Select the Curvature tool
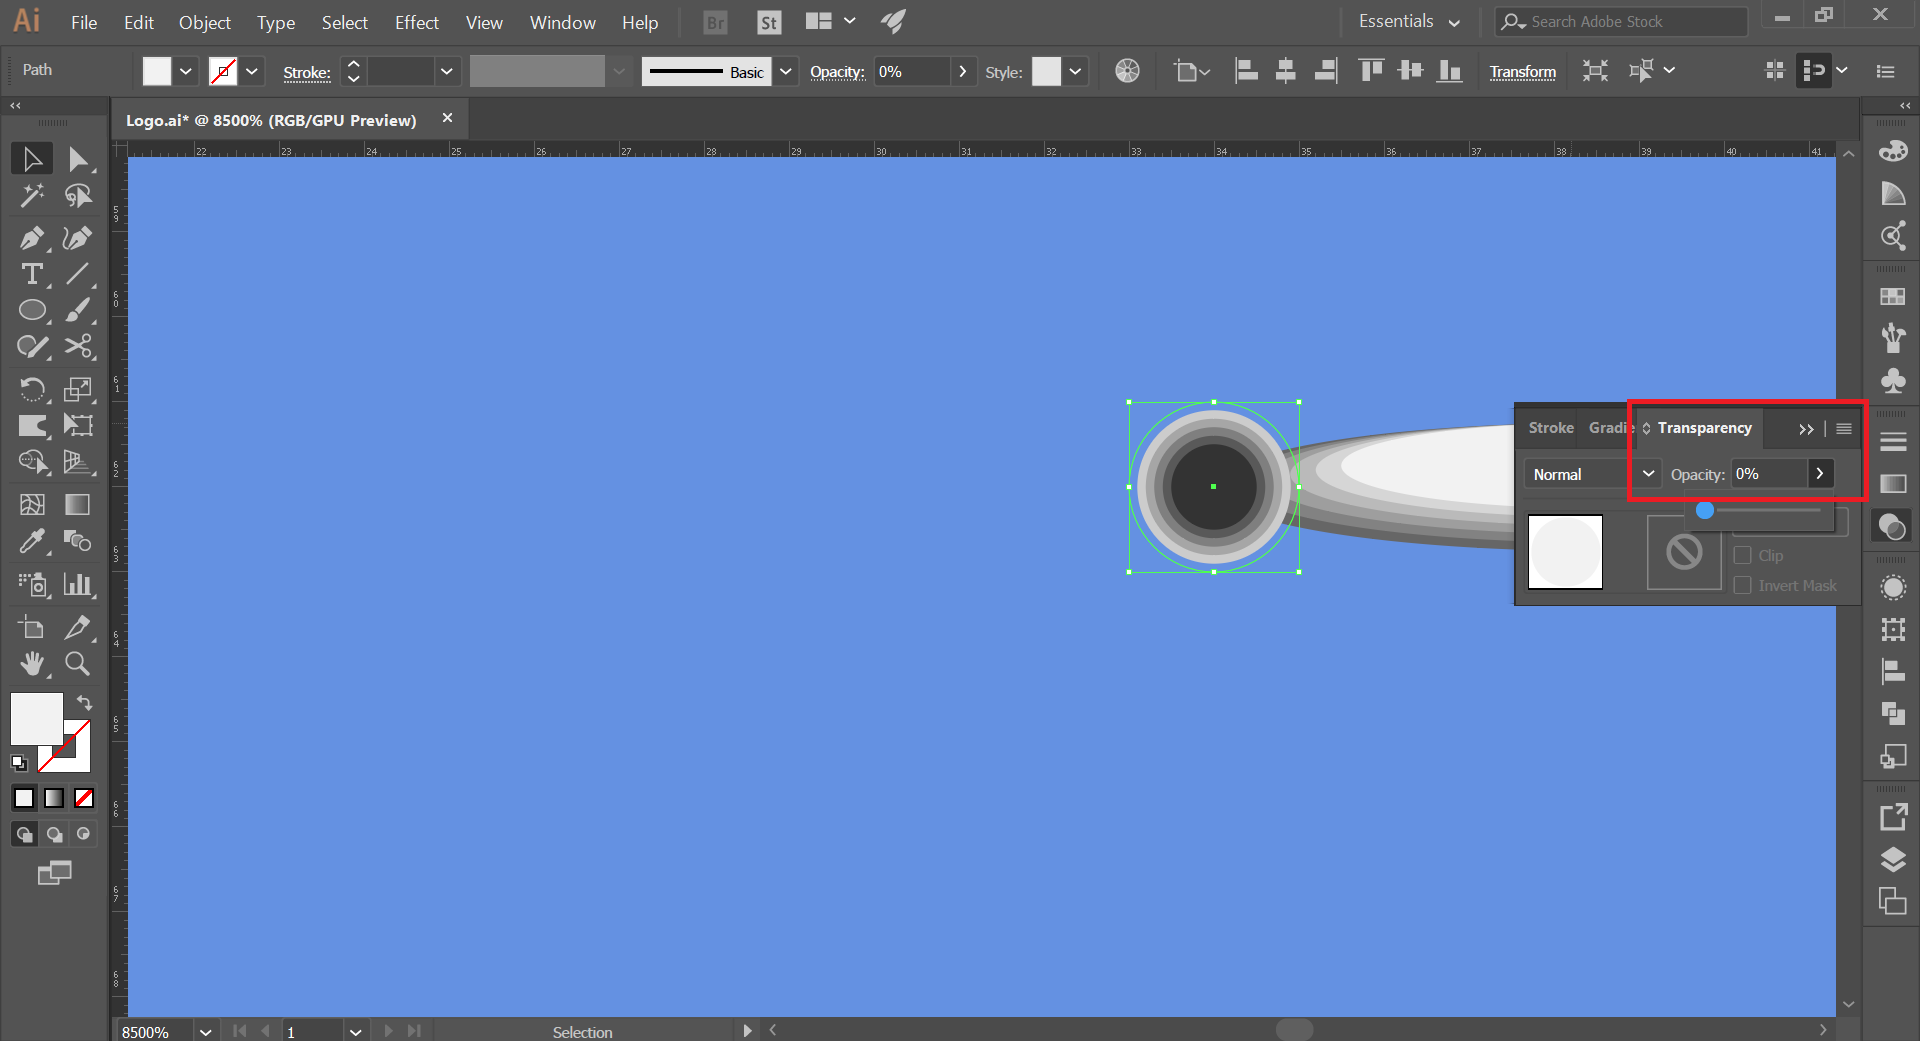Screen dimensions: 1920x1041 [78, 238]
